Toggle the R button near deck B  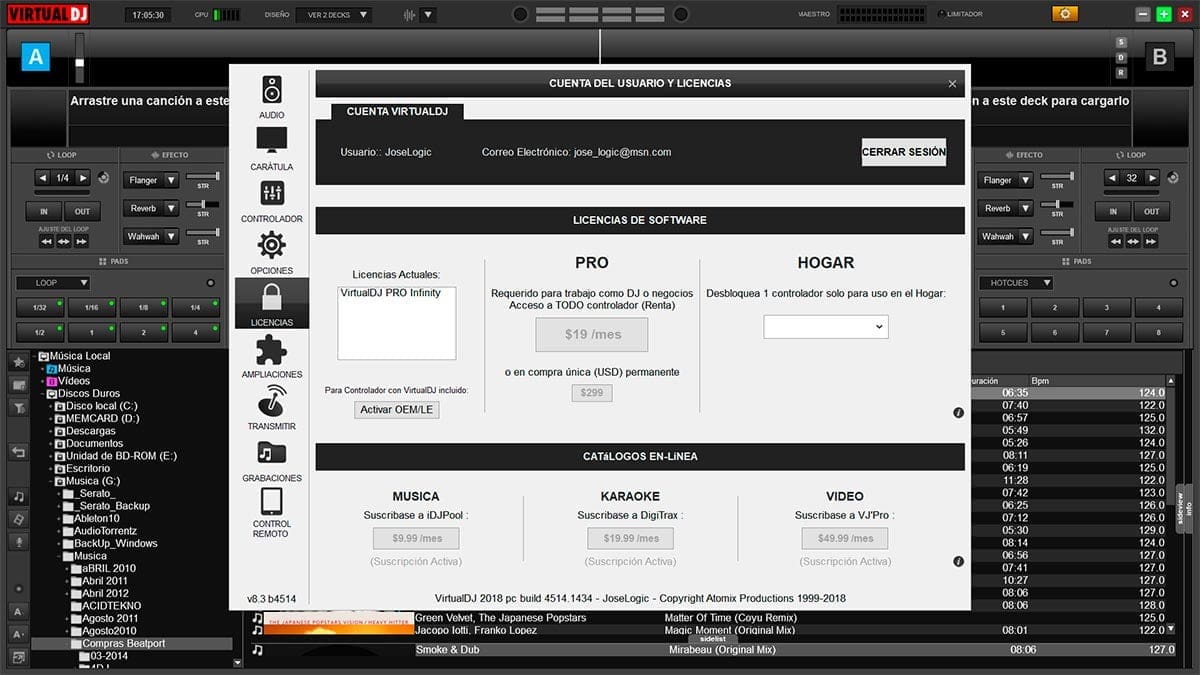coord(1122,73)
